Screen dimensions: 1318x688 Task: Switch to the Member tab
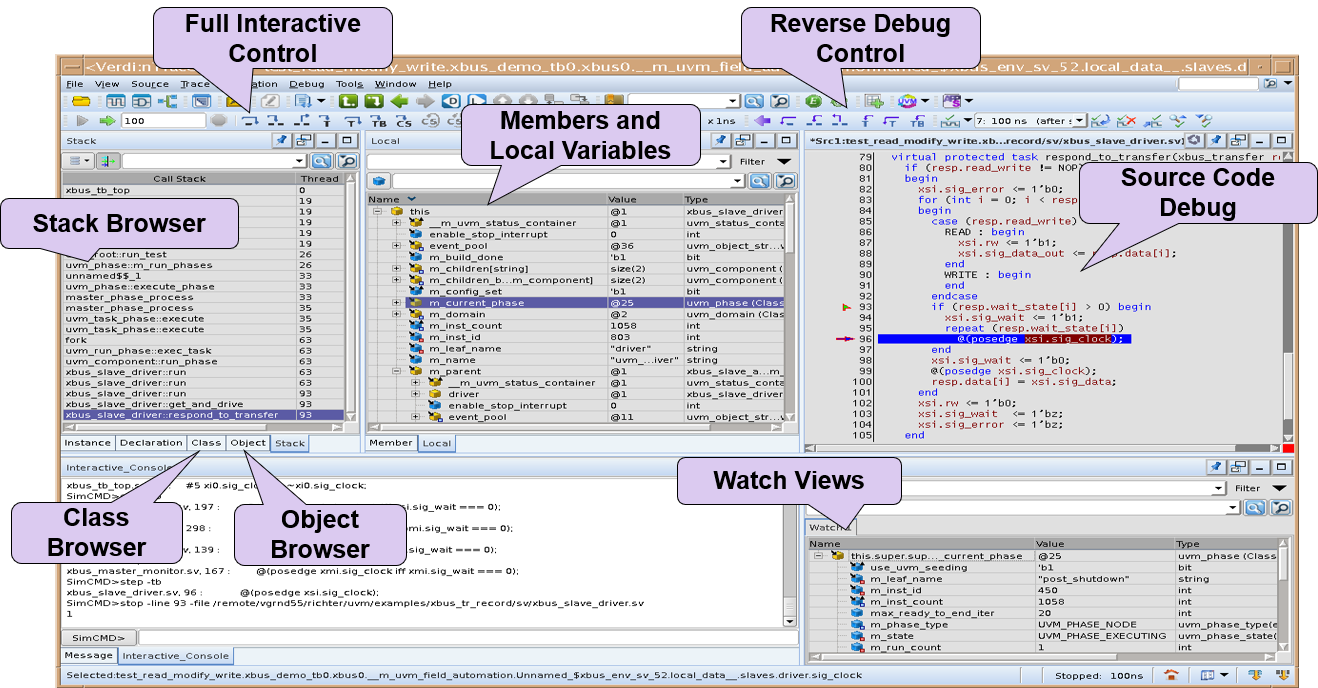tap(391, 443)
